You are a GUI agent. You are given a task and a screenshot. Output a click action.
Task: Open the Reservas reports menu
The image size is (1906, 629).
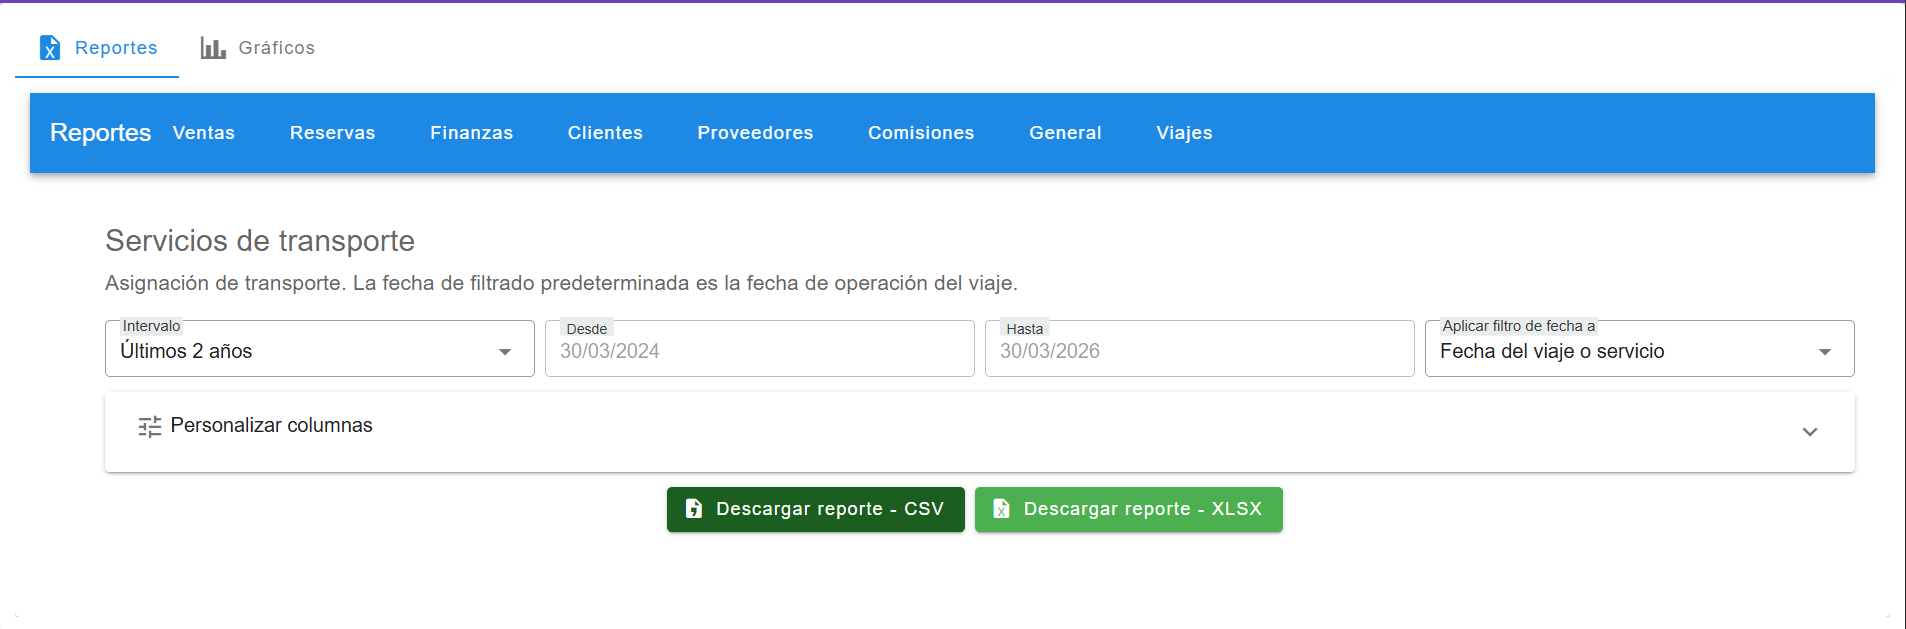click(x=332, y=133)
